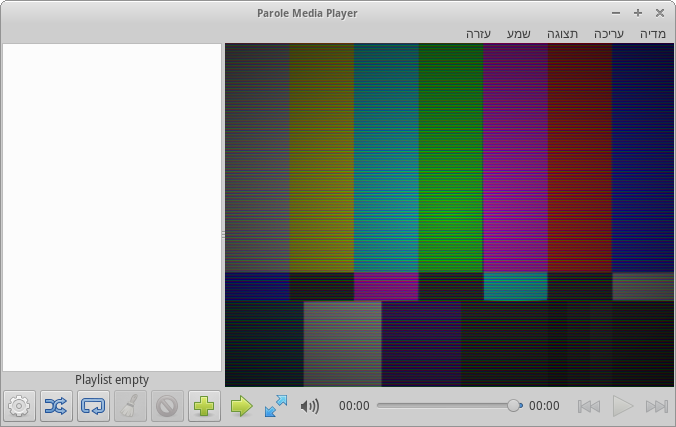676x427 pixels.
Task: Skip to the next track
Action: (656, 406)
